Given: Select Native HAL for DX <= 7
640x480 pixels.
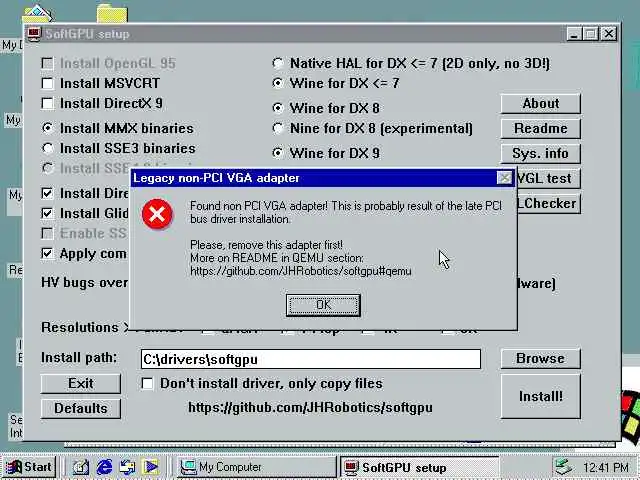Looking at the screenshot, I should tap(278, 63).
